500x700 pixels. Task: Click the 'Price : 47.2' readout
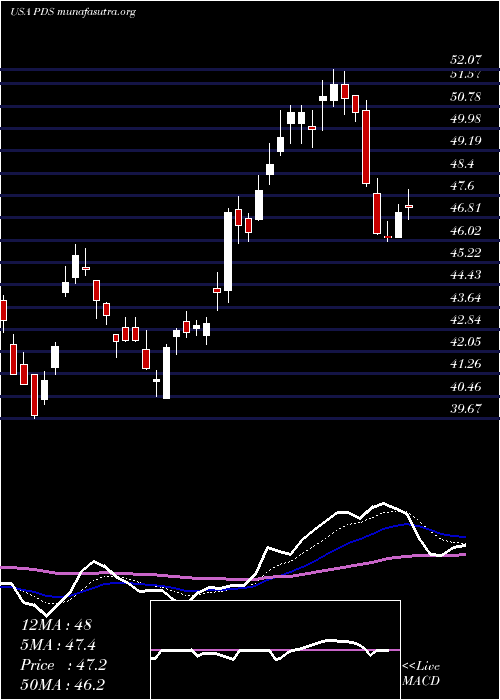click(63, 665)
